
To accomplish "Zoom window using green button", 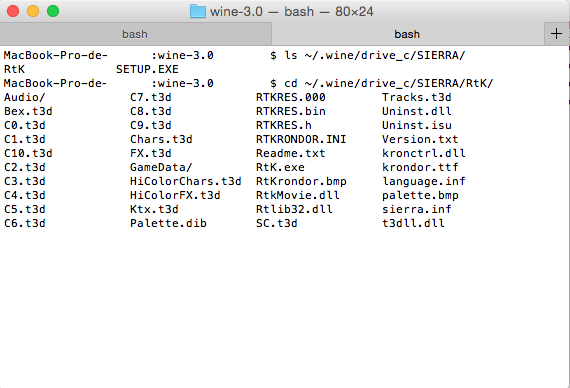I will (53, 11).
